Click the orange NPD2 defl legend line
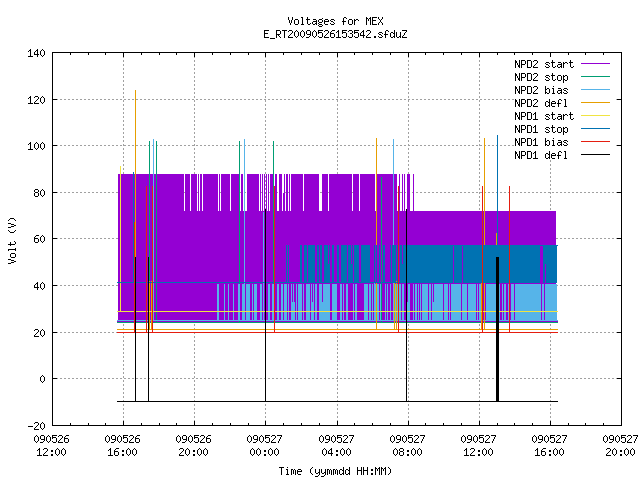The width and height of the screenshot is (640, 480). pyautogui.click(x=595, y=103)
